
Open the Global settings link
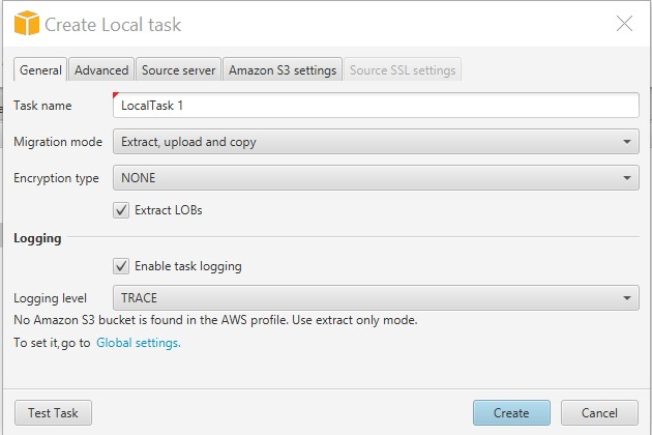(x=138, y=343)
